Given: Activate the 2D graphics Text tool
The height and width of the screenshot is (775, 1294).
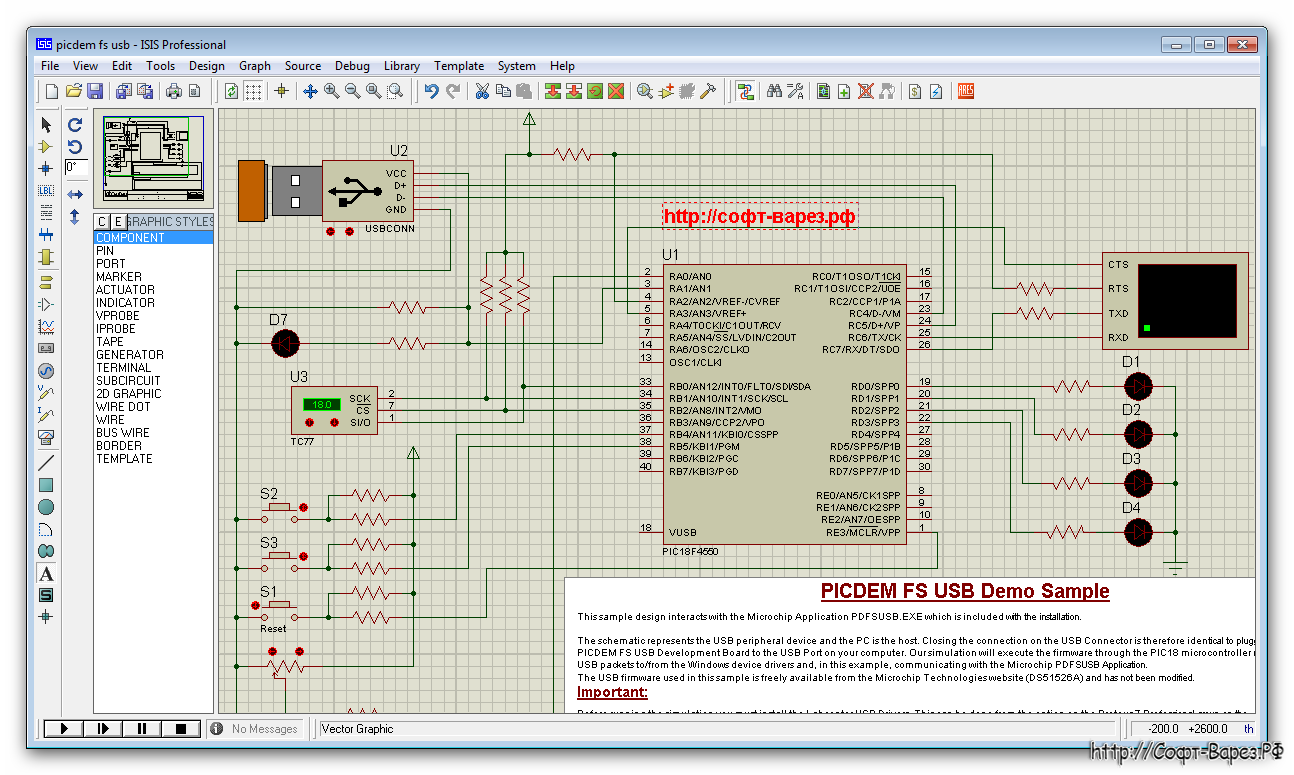Looking at the screenshot, I should click(46, 573).
